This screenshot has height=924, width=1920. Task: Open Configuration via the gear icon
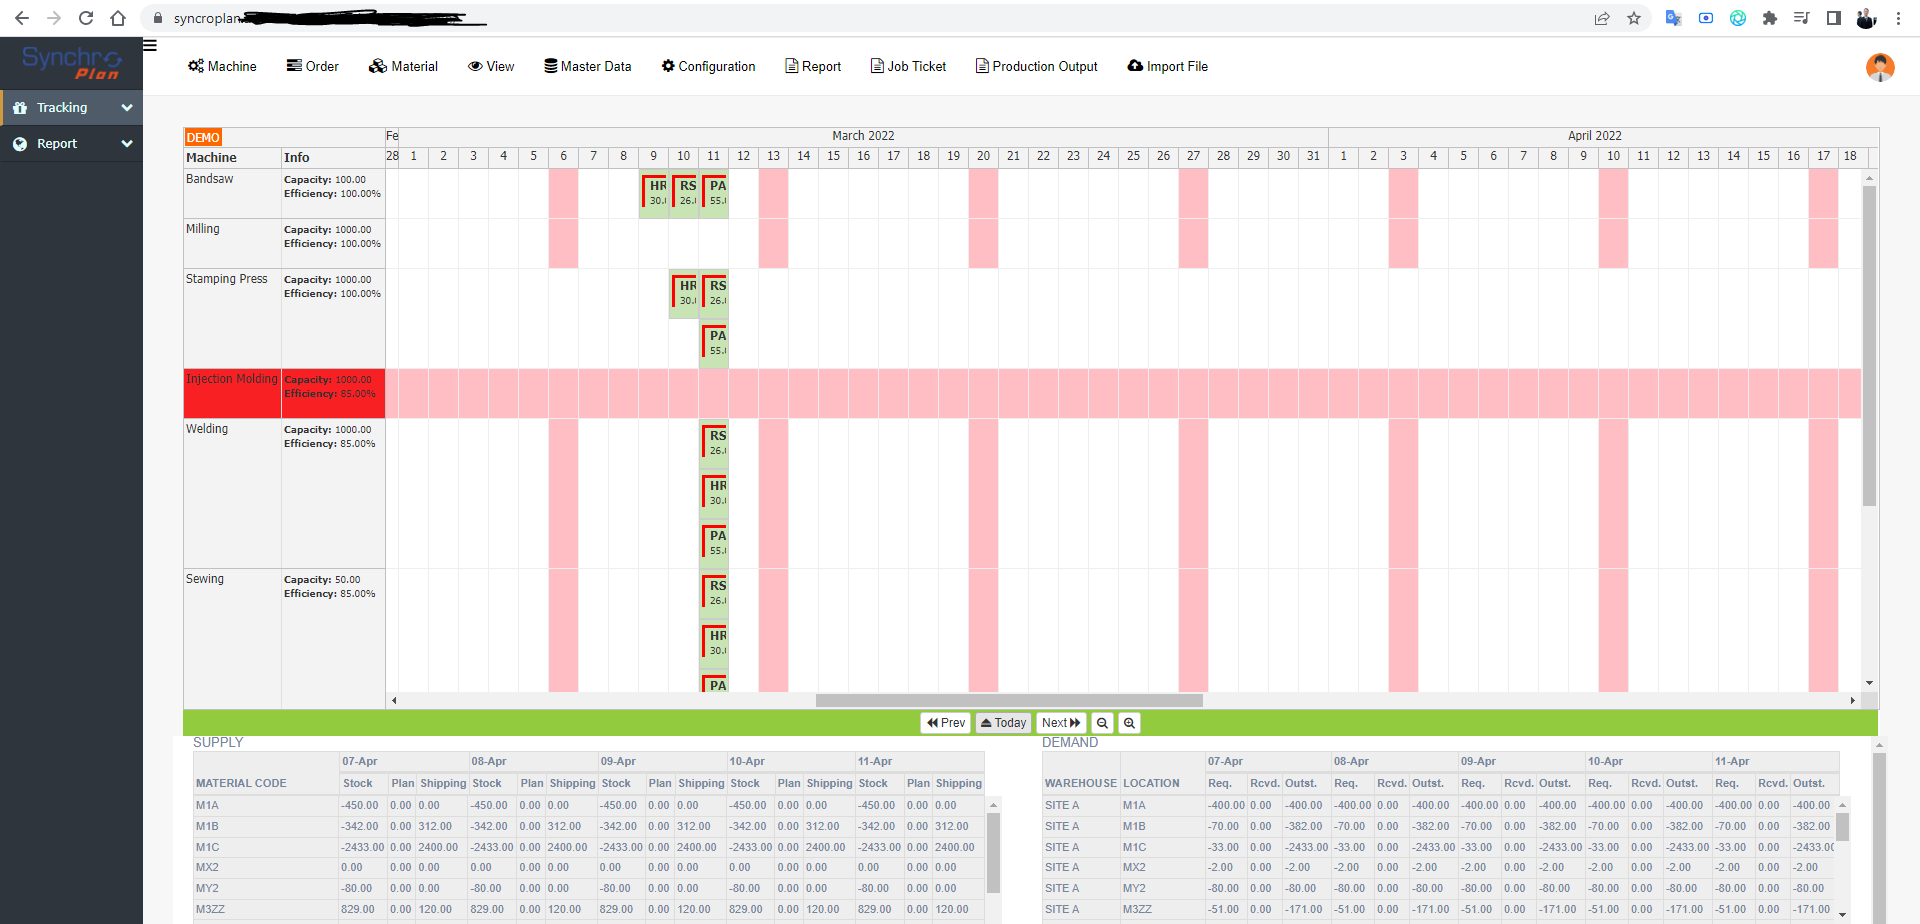(x=667, y=66)
